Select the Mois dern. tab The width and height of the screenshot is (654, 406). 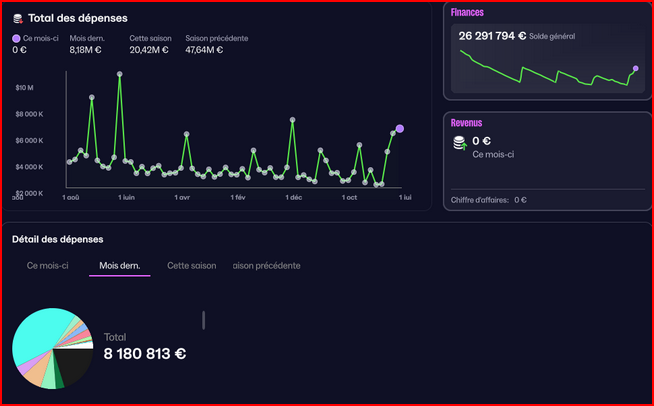pyautogui.click(x=119, y=266)
